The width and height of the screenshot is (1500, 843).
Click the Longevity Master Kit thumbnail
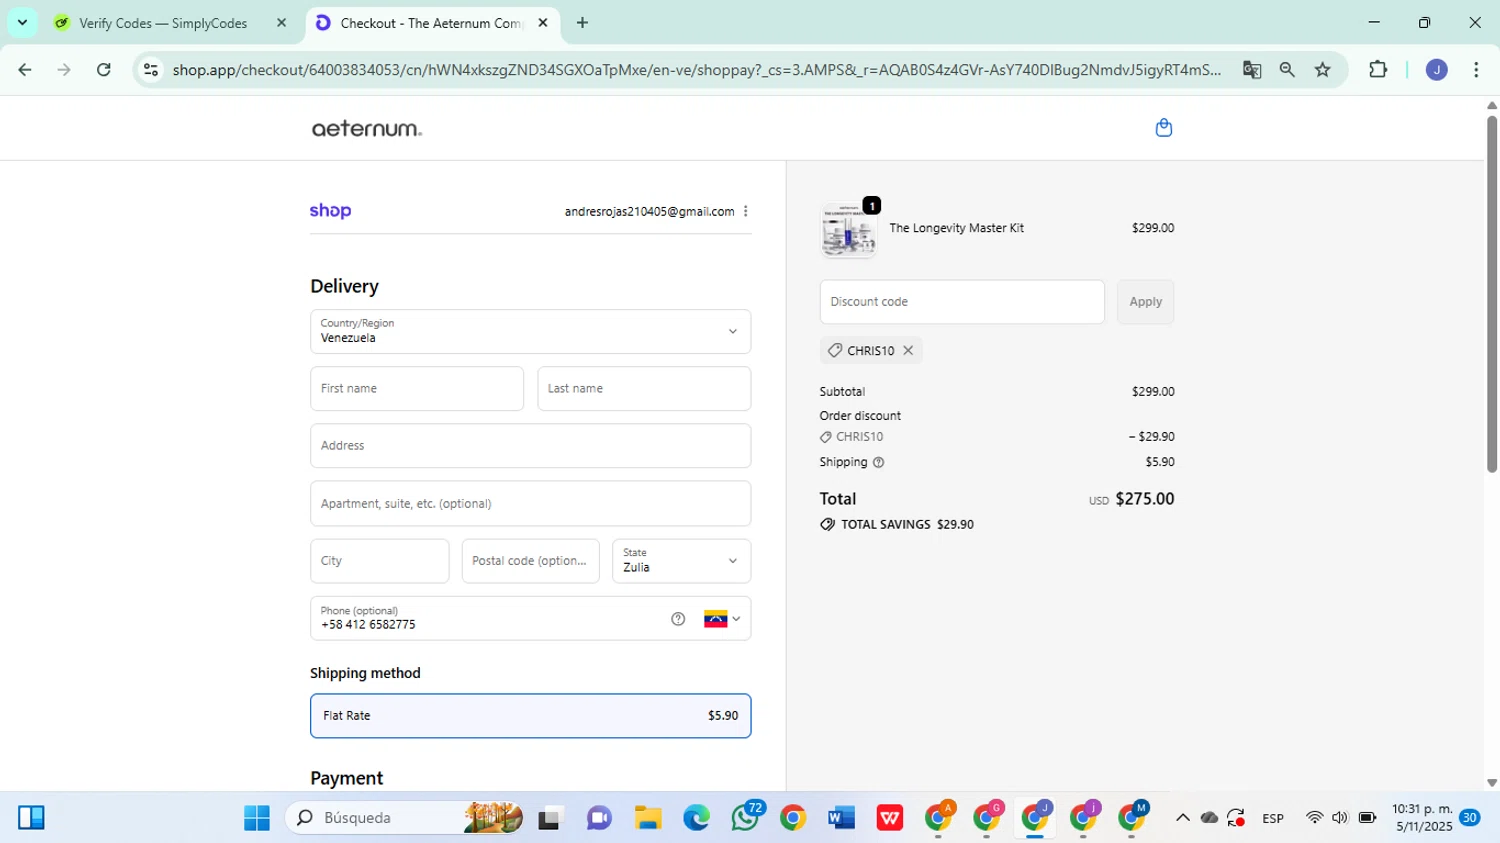click(x=848, y=230)
